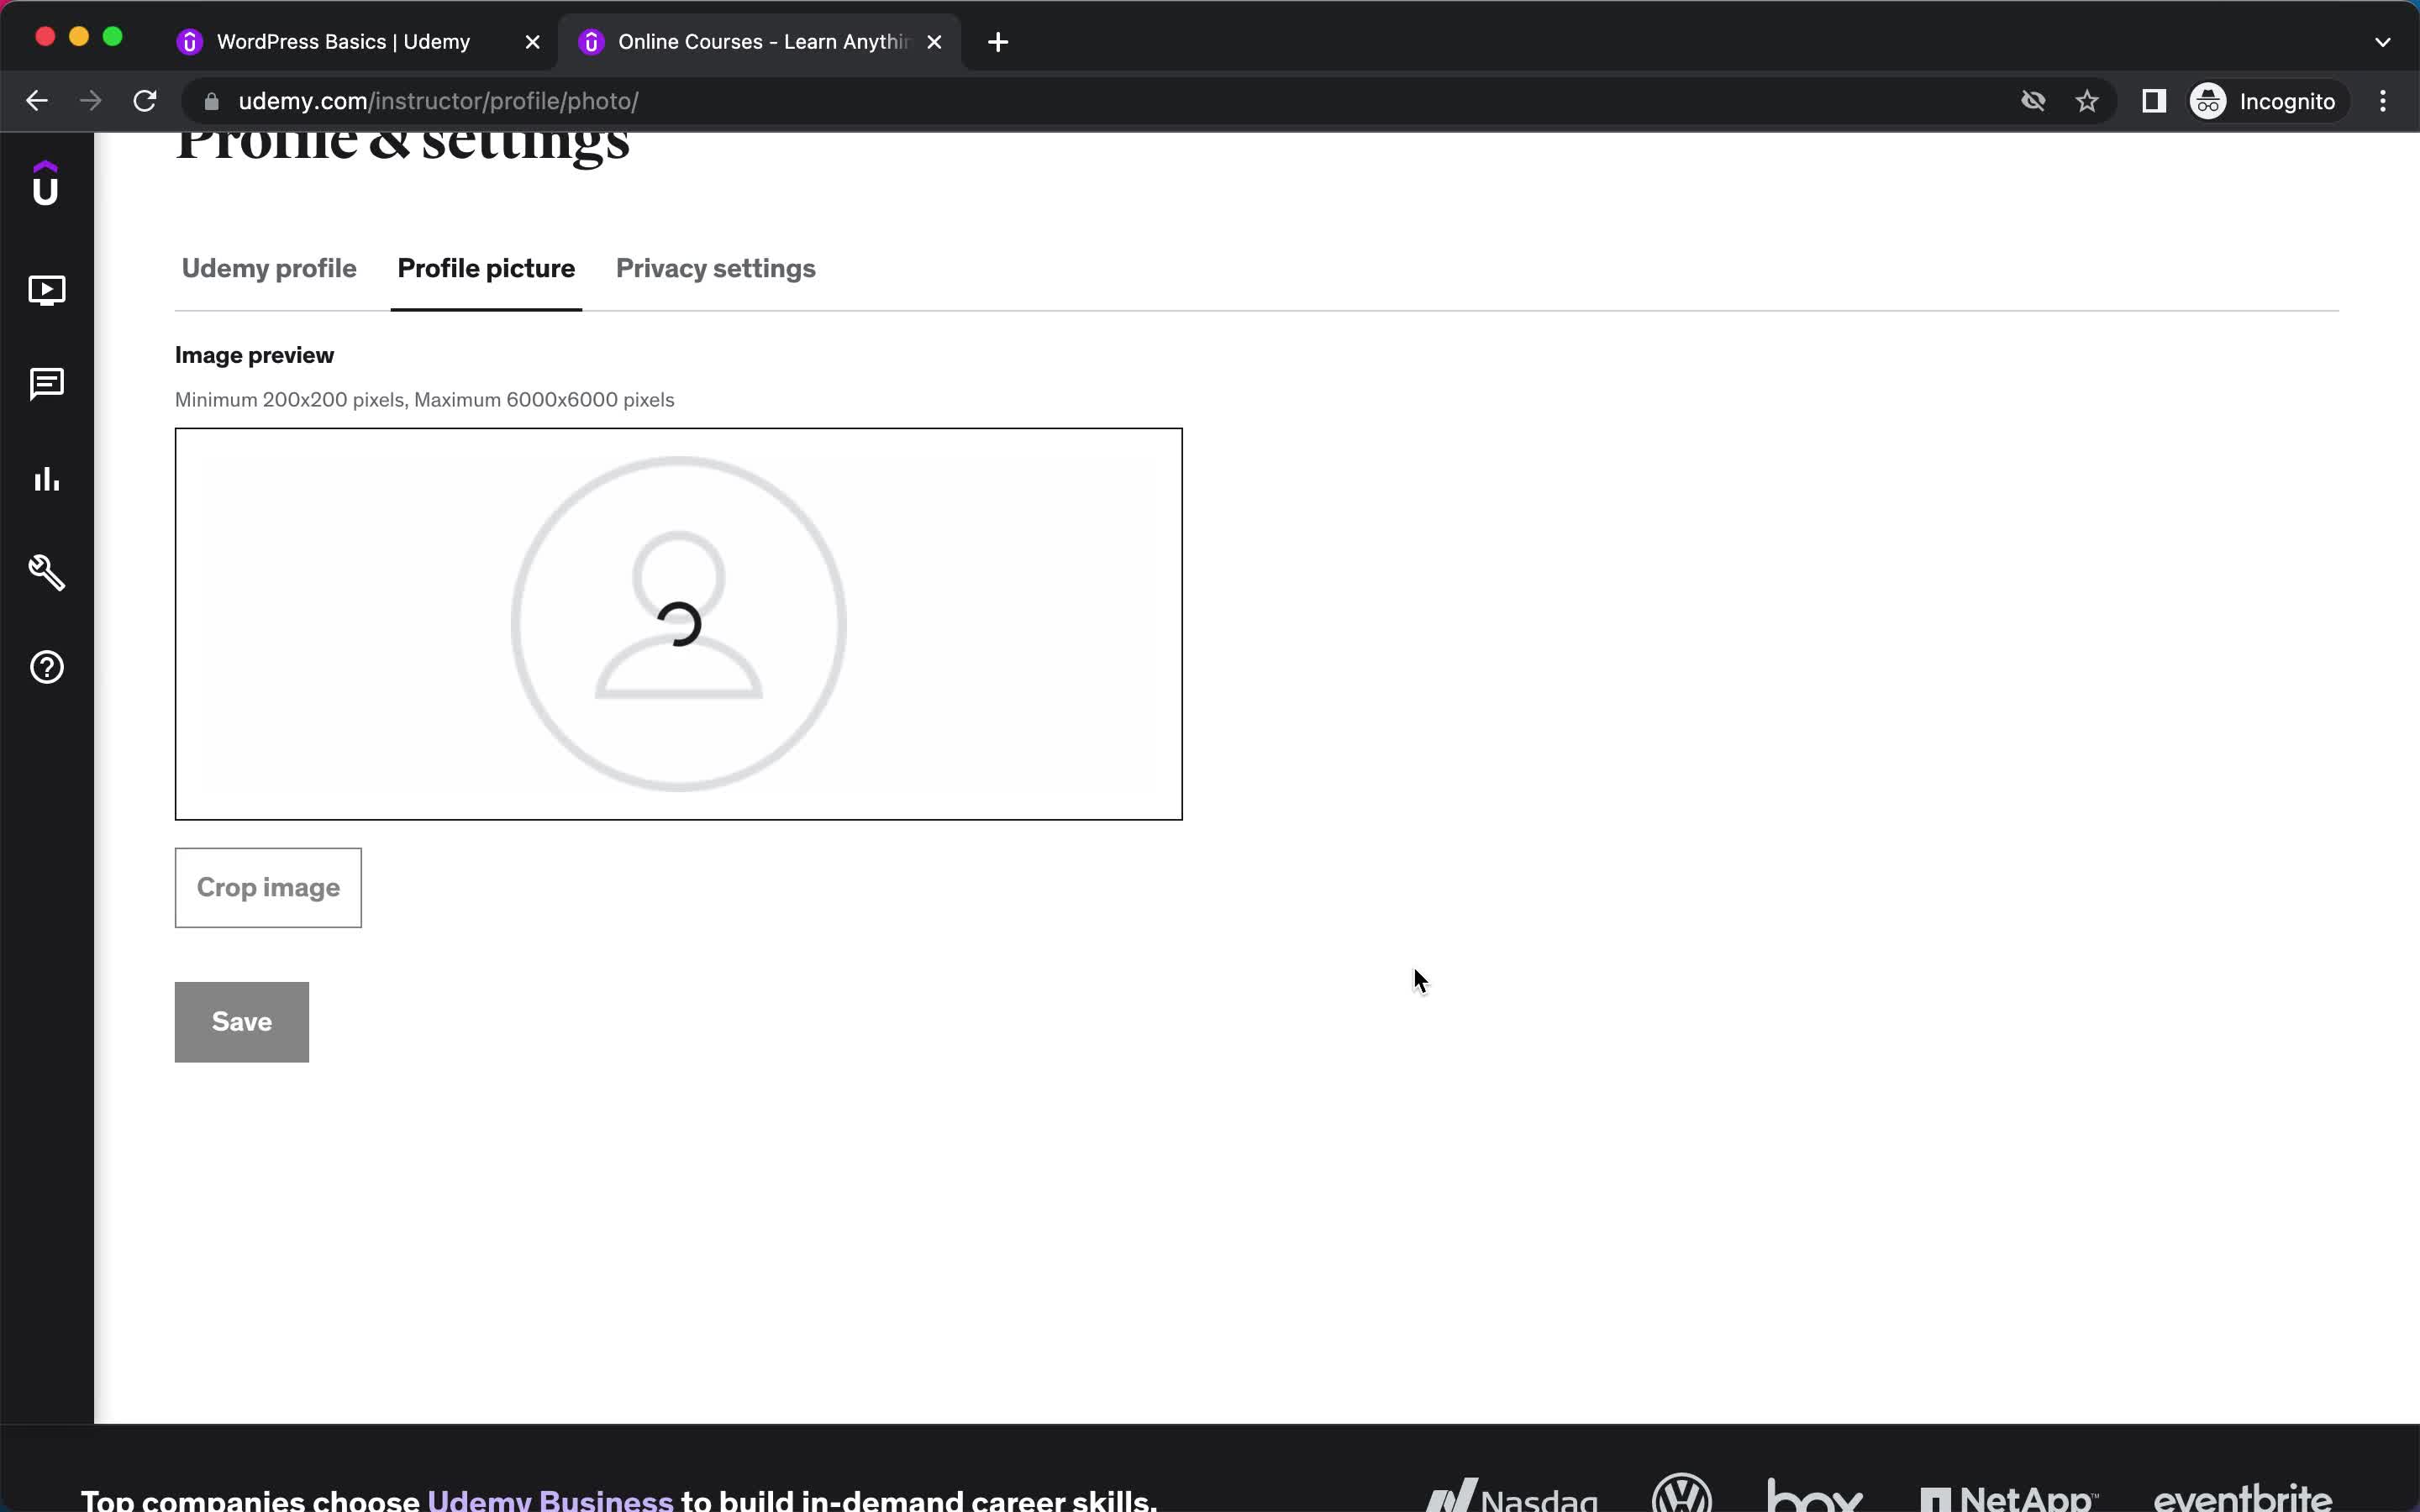
Task: Click the browser forward arrow
Action: (90, 101)
